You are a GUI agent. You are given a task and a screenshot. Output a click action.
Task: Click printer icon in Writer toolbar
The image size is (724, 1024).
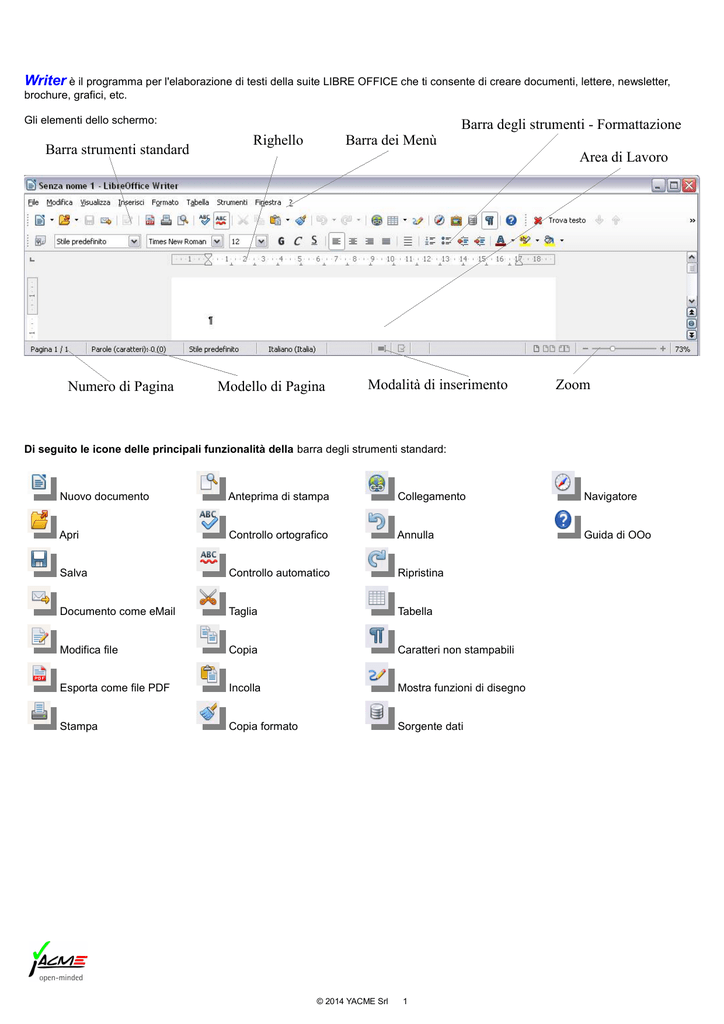pyautogui.click(x=166, y=220)
